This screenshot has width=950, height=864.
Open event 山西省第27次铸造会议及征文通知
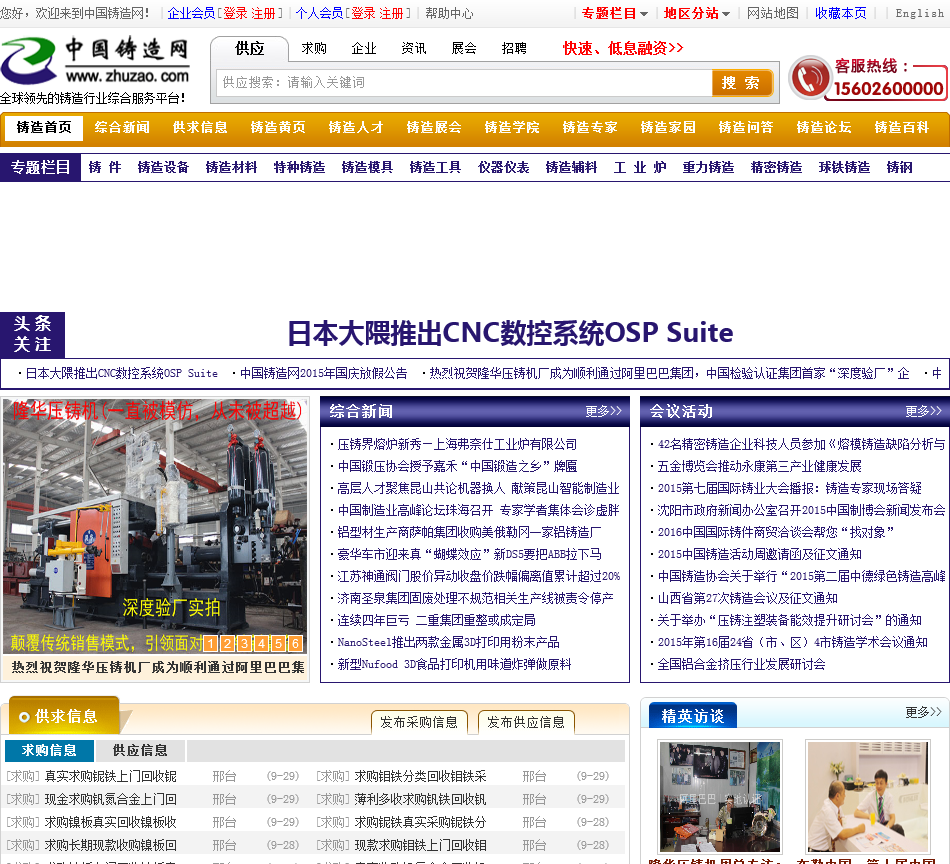point(748,599)
